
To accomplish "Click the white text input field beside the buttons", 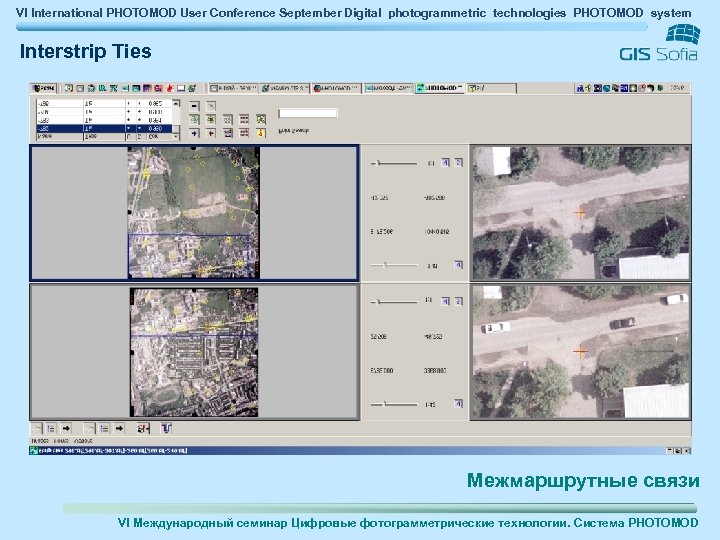I will pyautogui.click(x=308, y=113).
